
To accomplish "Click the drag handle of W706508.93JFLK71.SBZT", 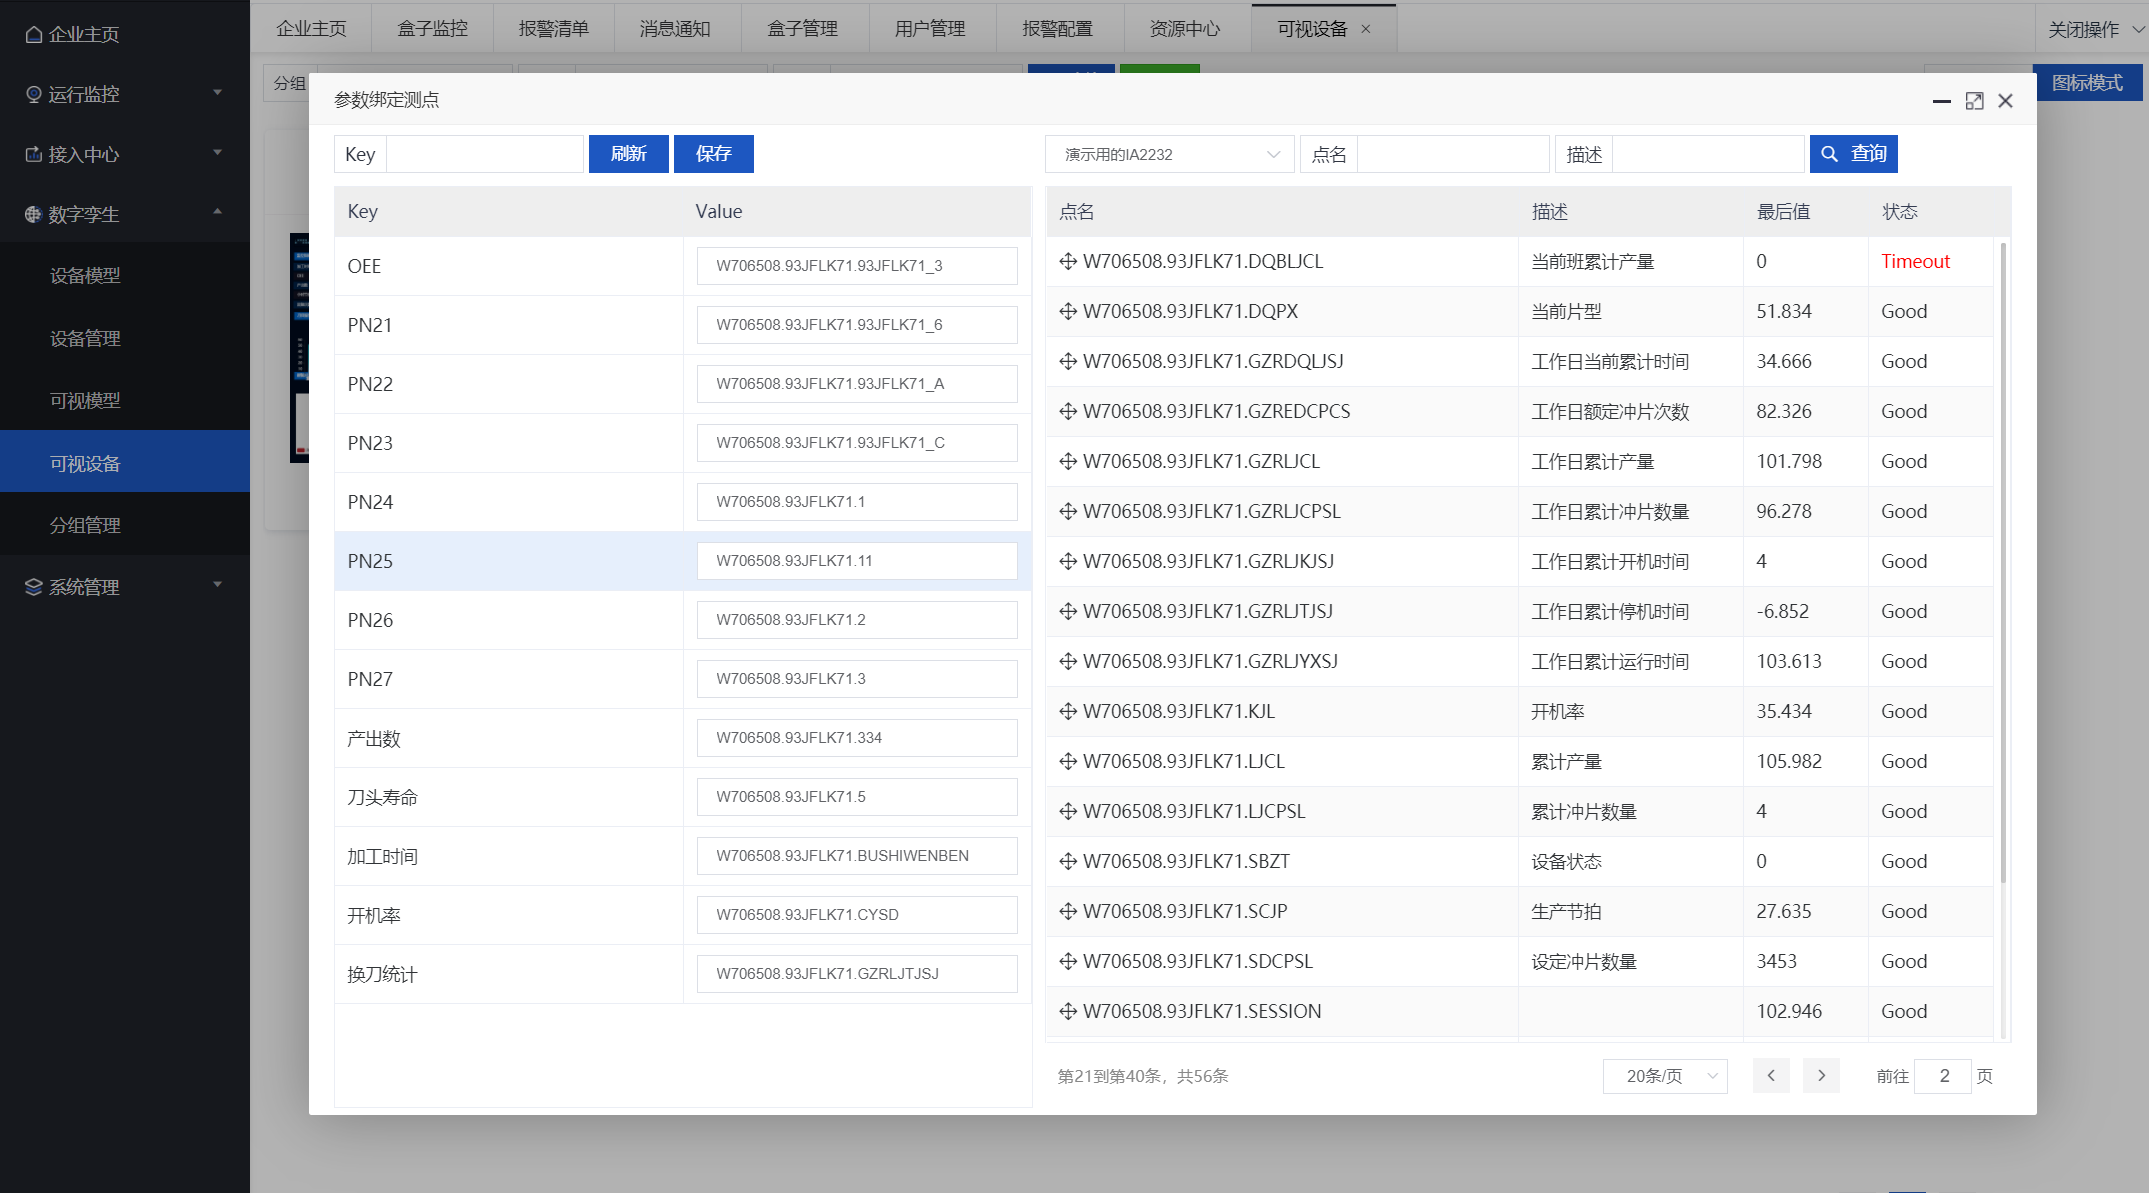I will click(x=1068, y=861).
